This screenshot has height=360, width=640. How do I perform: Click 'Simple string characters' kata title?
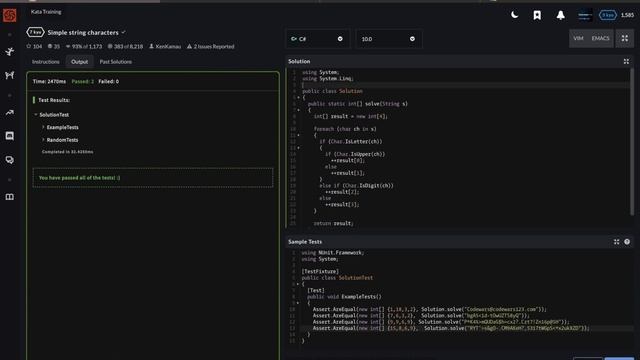(83, 32)
